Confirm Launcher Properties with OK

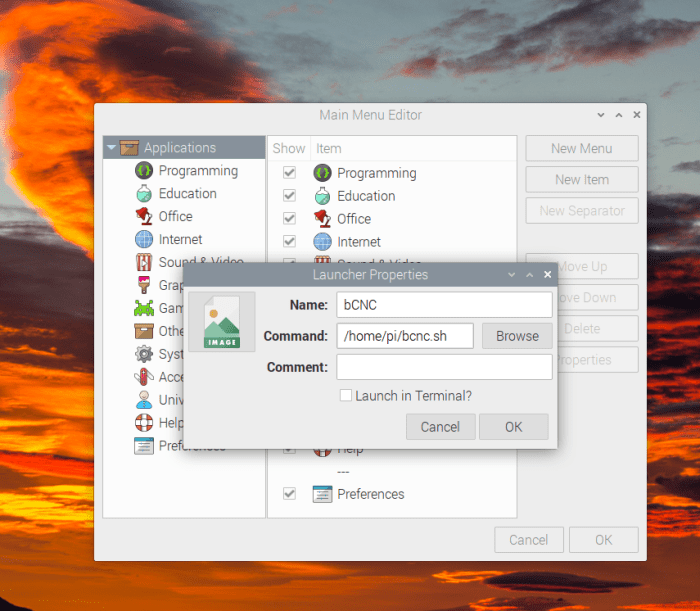(x=513, y=427)
